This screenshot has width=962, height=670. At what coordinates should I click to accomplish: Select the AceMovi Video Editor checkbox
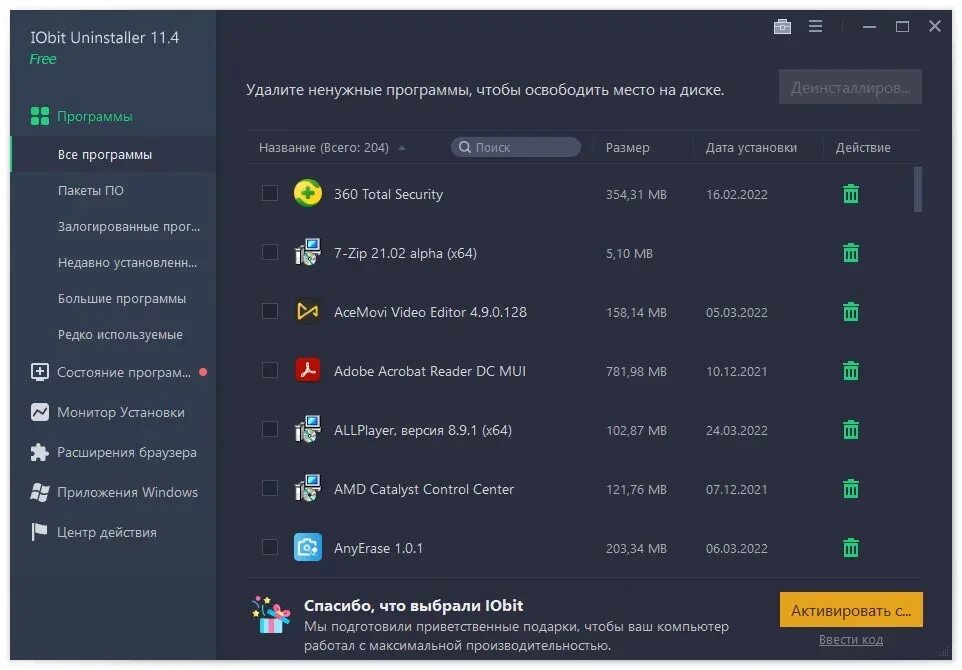pos(270,311)
